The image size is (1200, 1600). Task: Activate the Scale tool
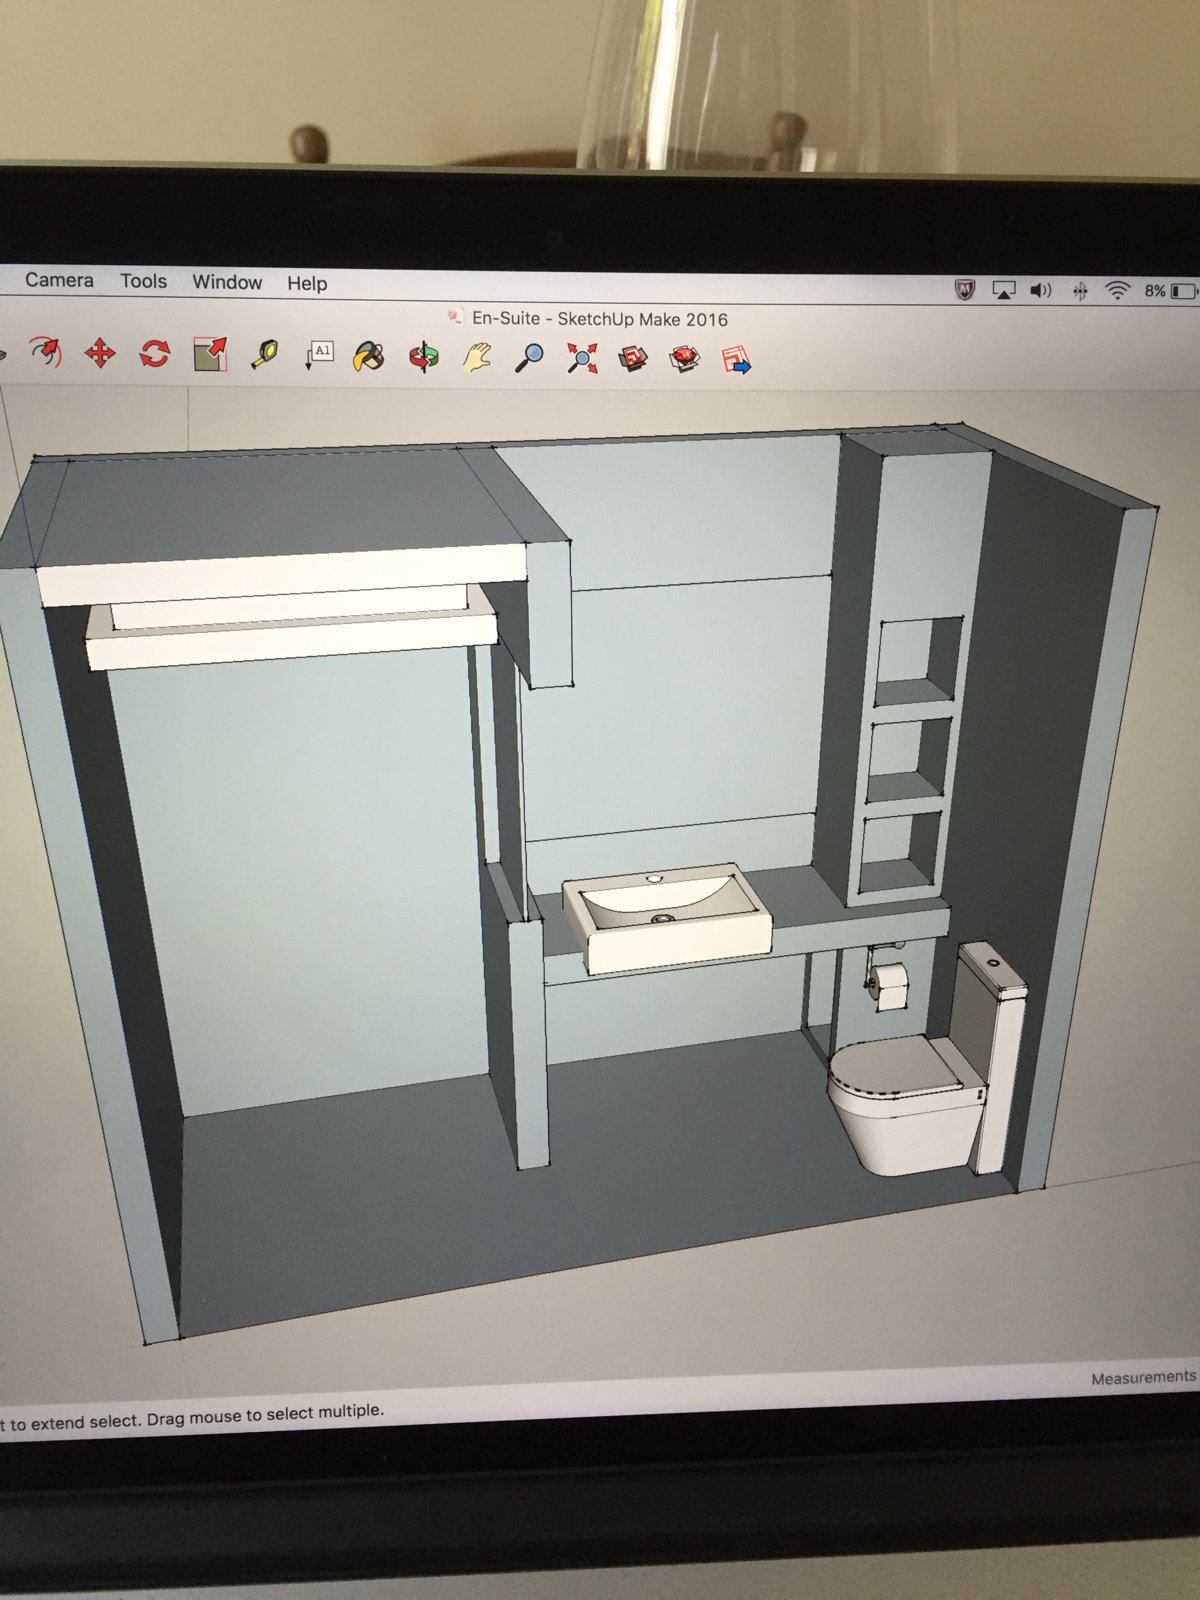pyautogui.click(x=209, y=354)
